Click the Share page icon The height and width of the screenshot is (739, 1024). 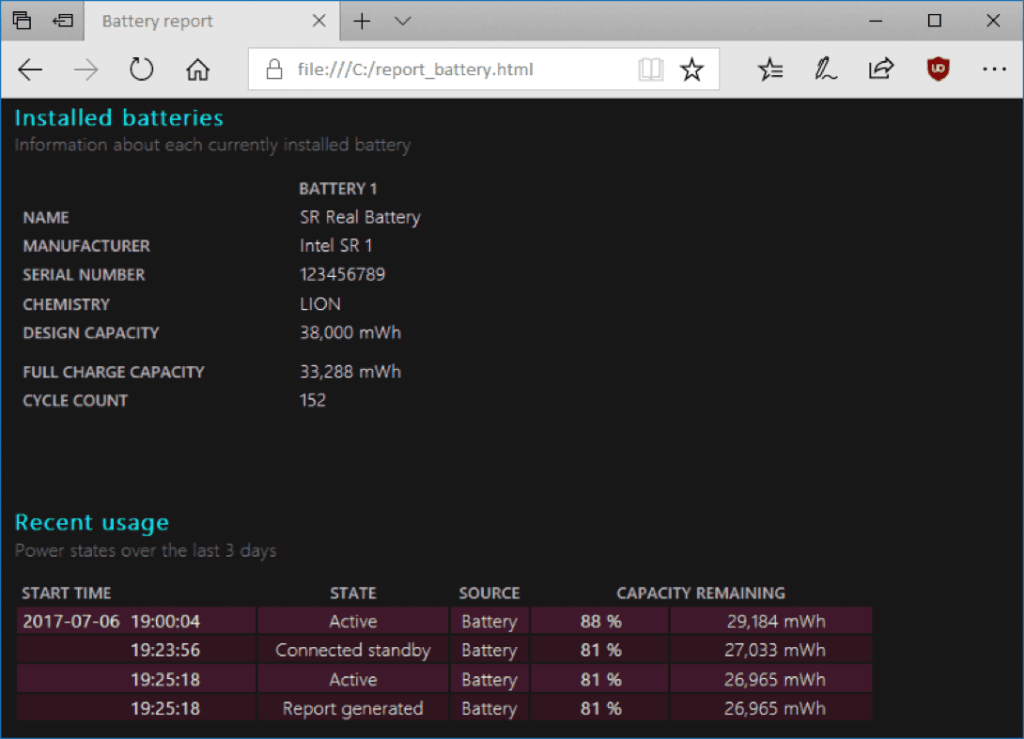pos(881,70)
